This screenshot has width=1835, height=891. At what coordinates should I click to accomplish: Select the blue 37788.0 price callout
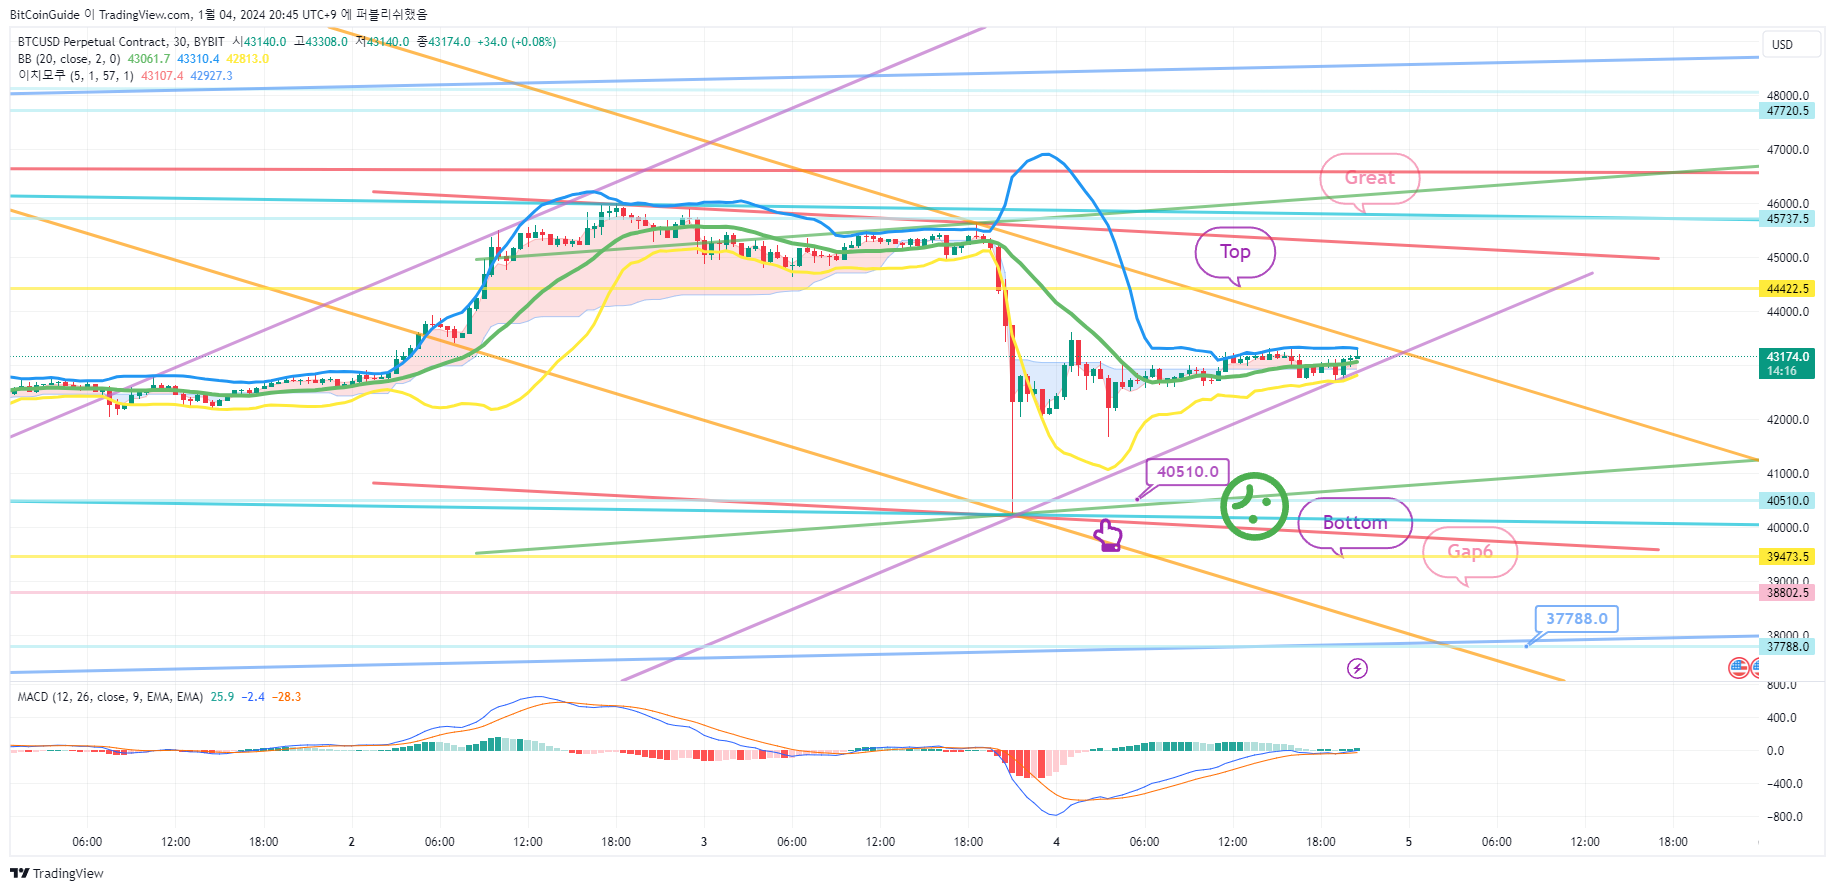coord(1576,619)
